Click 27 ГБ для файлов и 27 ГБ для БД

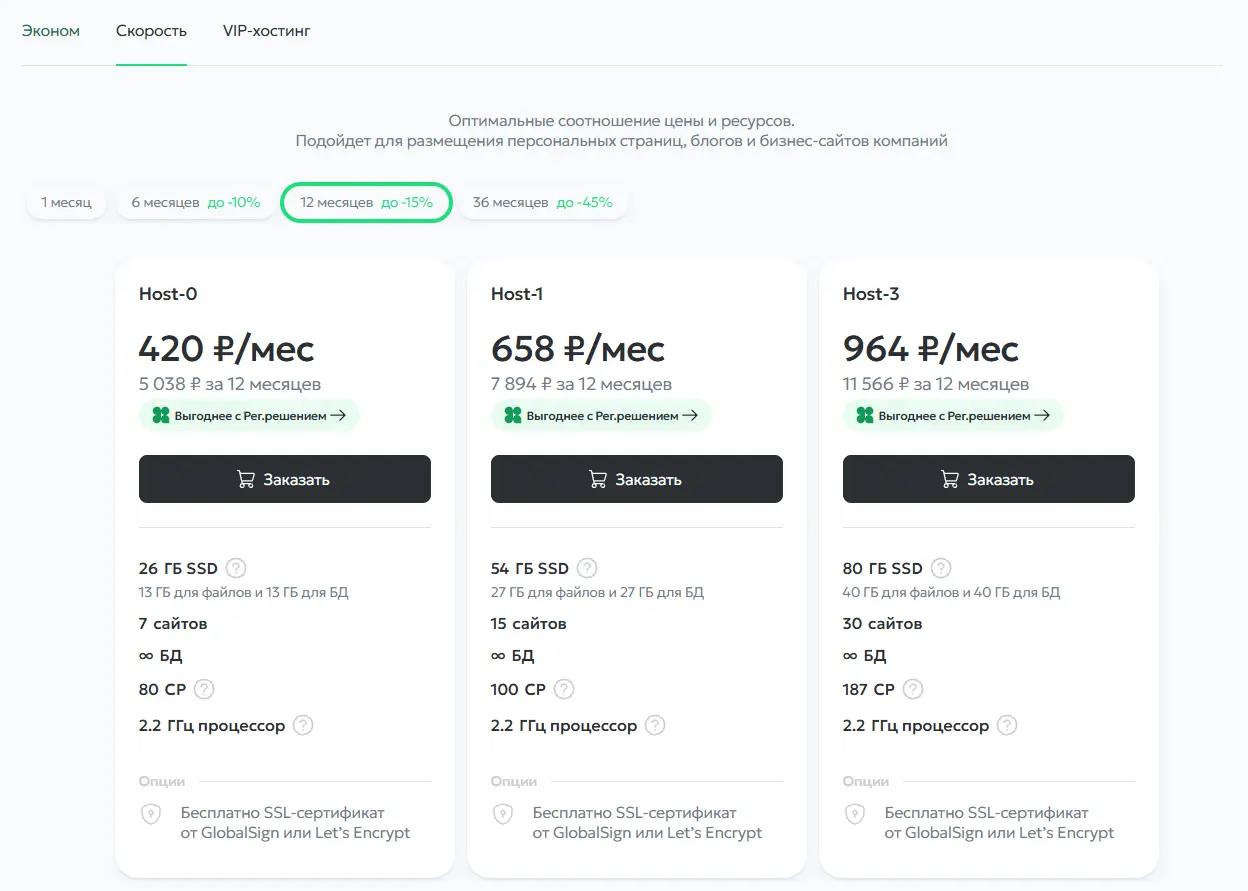597,592
